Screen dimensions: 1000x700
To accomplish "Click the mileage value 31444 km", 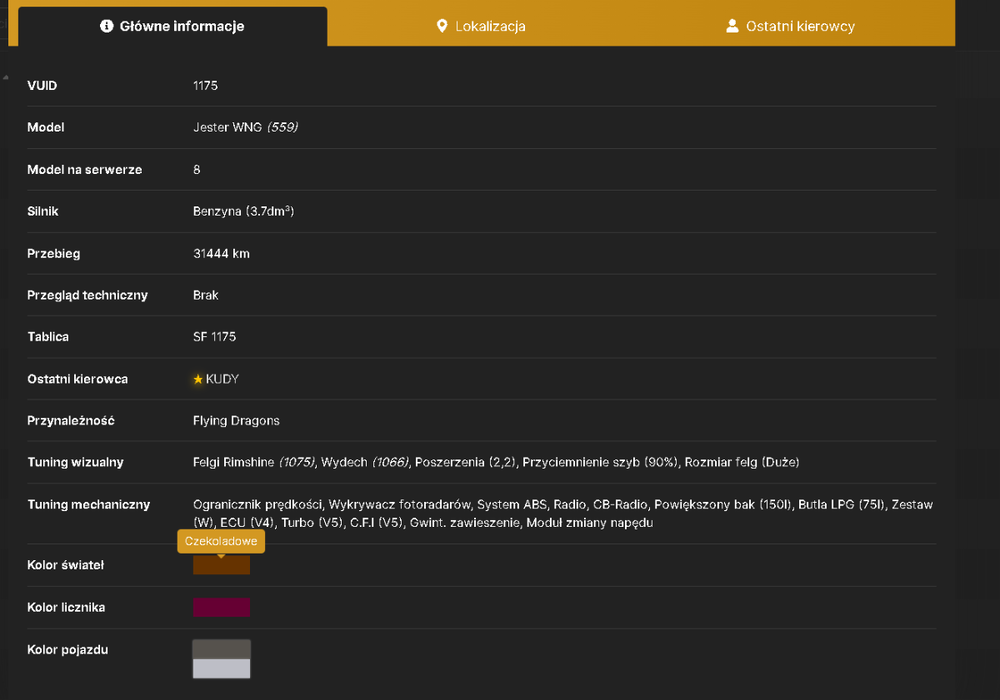I will pos(221,254).
